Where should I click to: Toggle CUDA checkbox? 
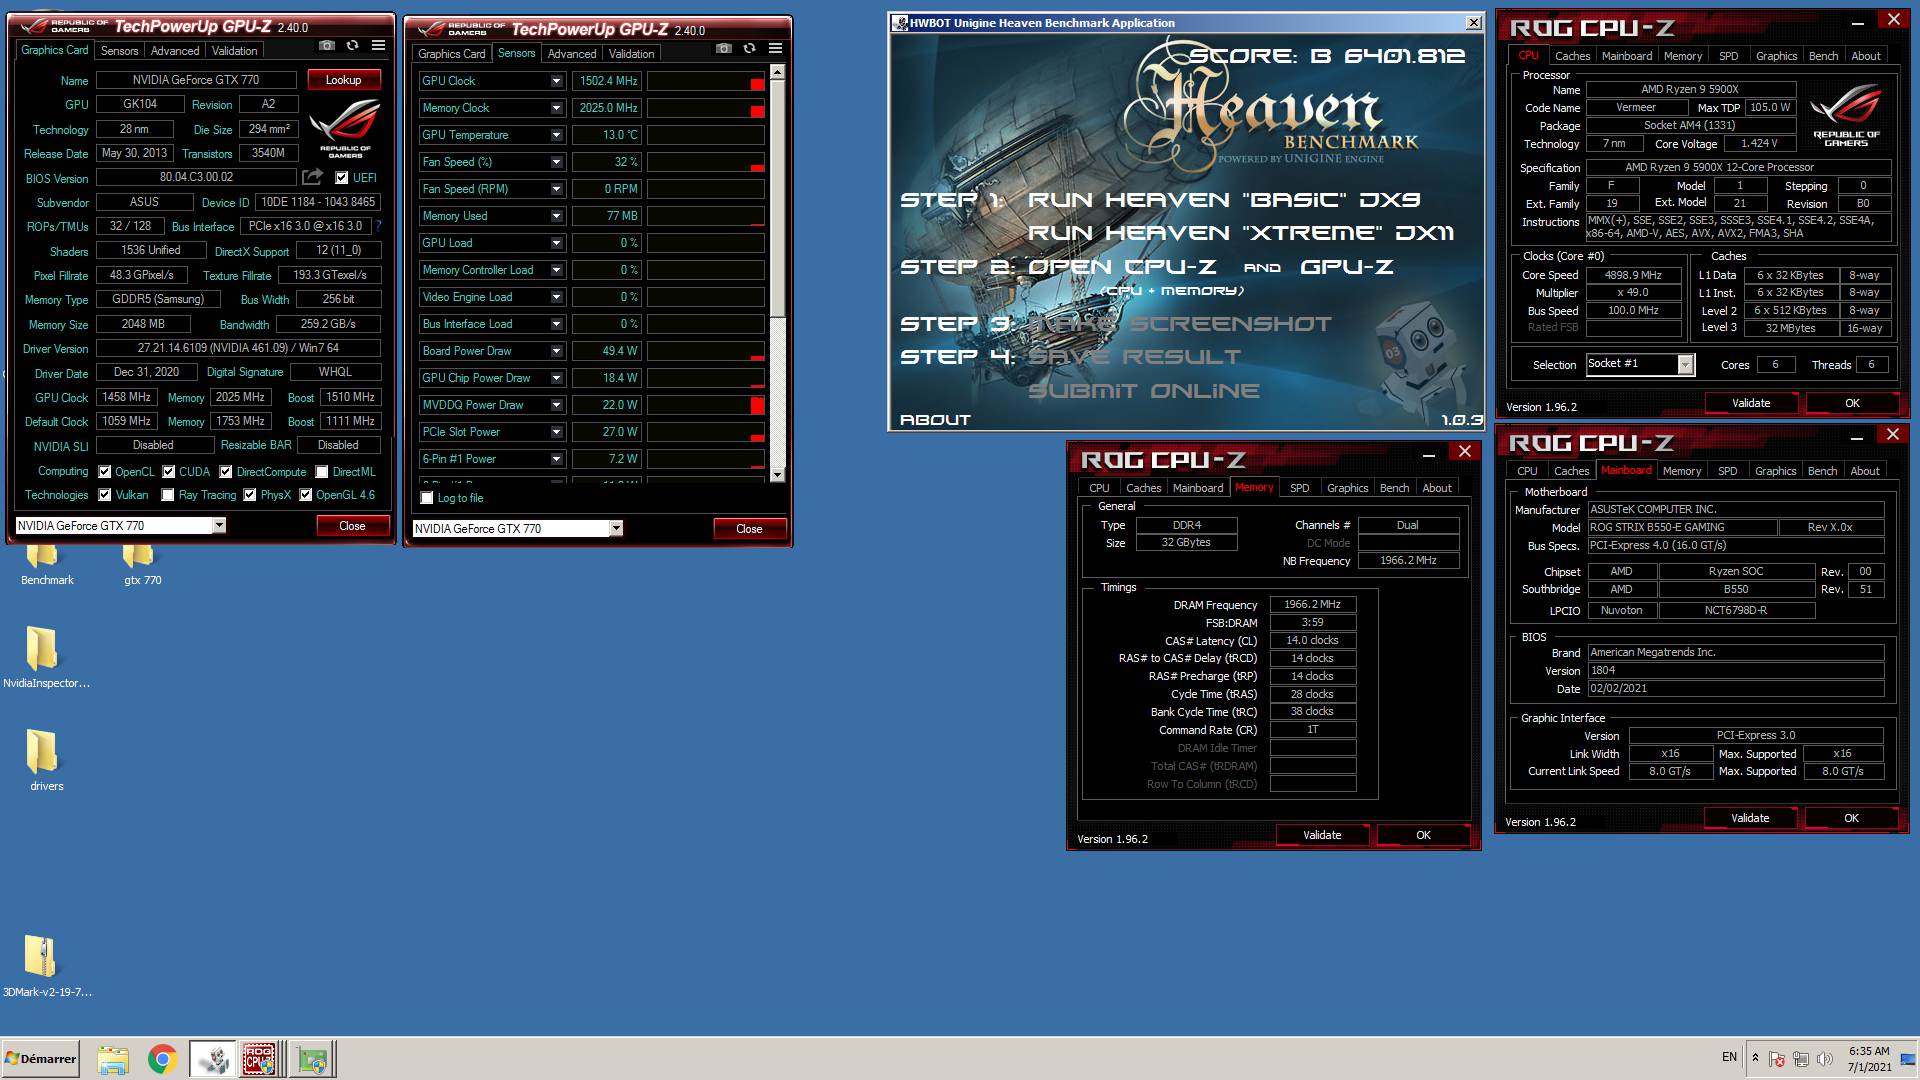coord(169,471)
